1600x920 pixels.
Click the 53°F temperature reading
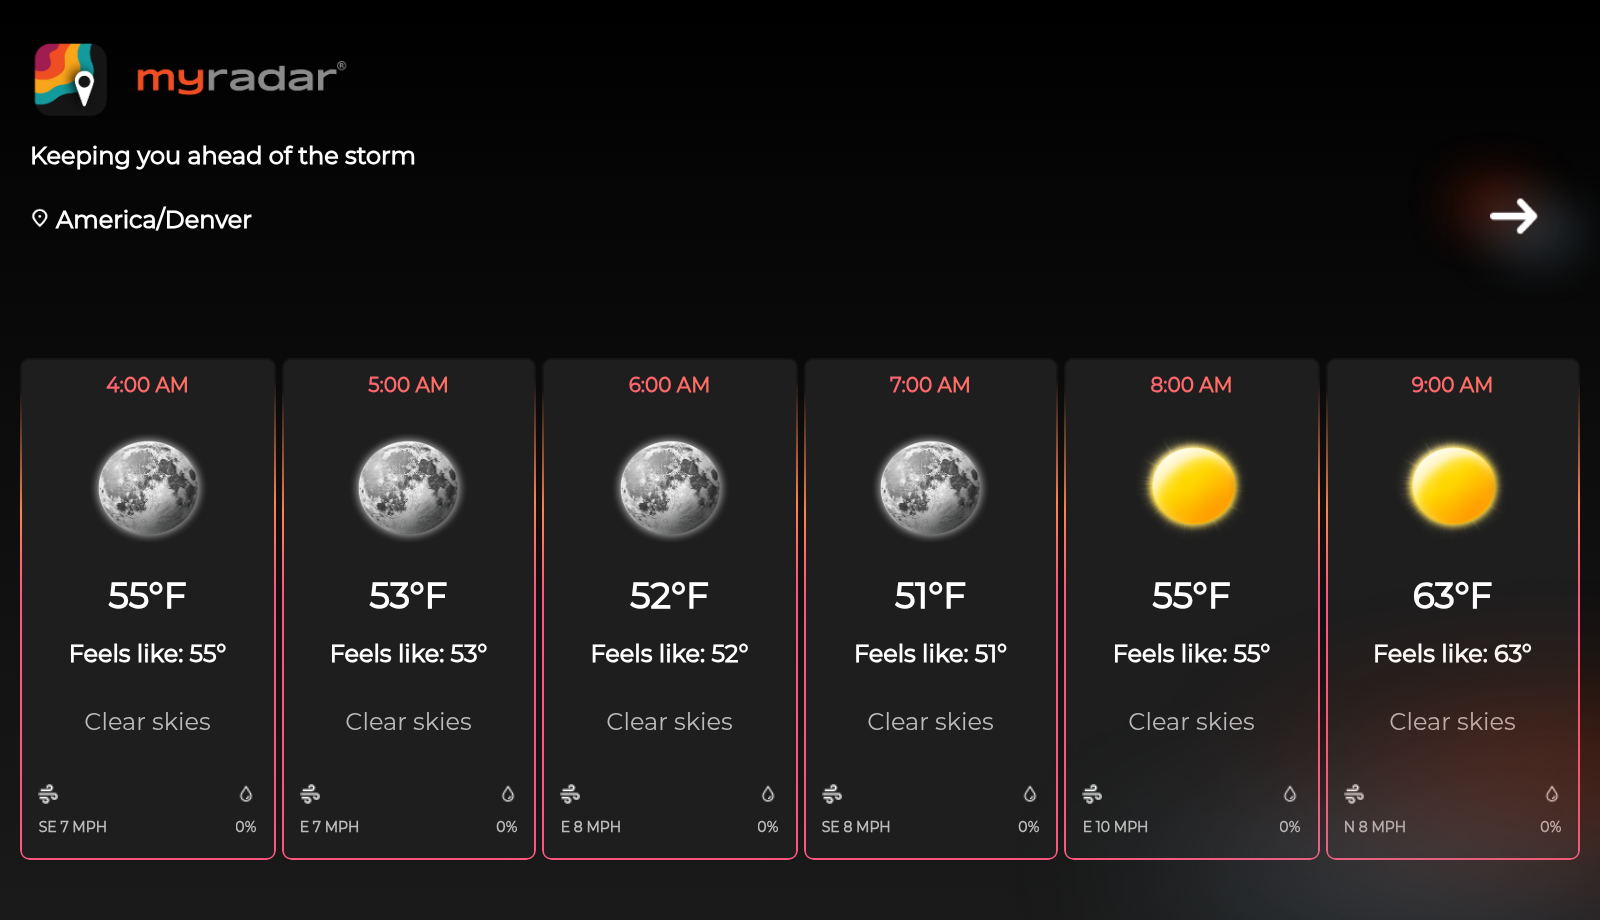[x=408, y=596]
